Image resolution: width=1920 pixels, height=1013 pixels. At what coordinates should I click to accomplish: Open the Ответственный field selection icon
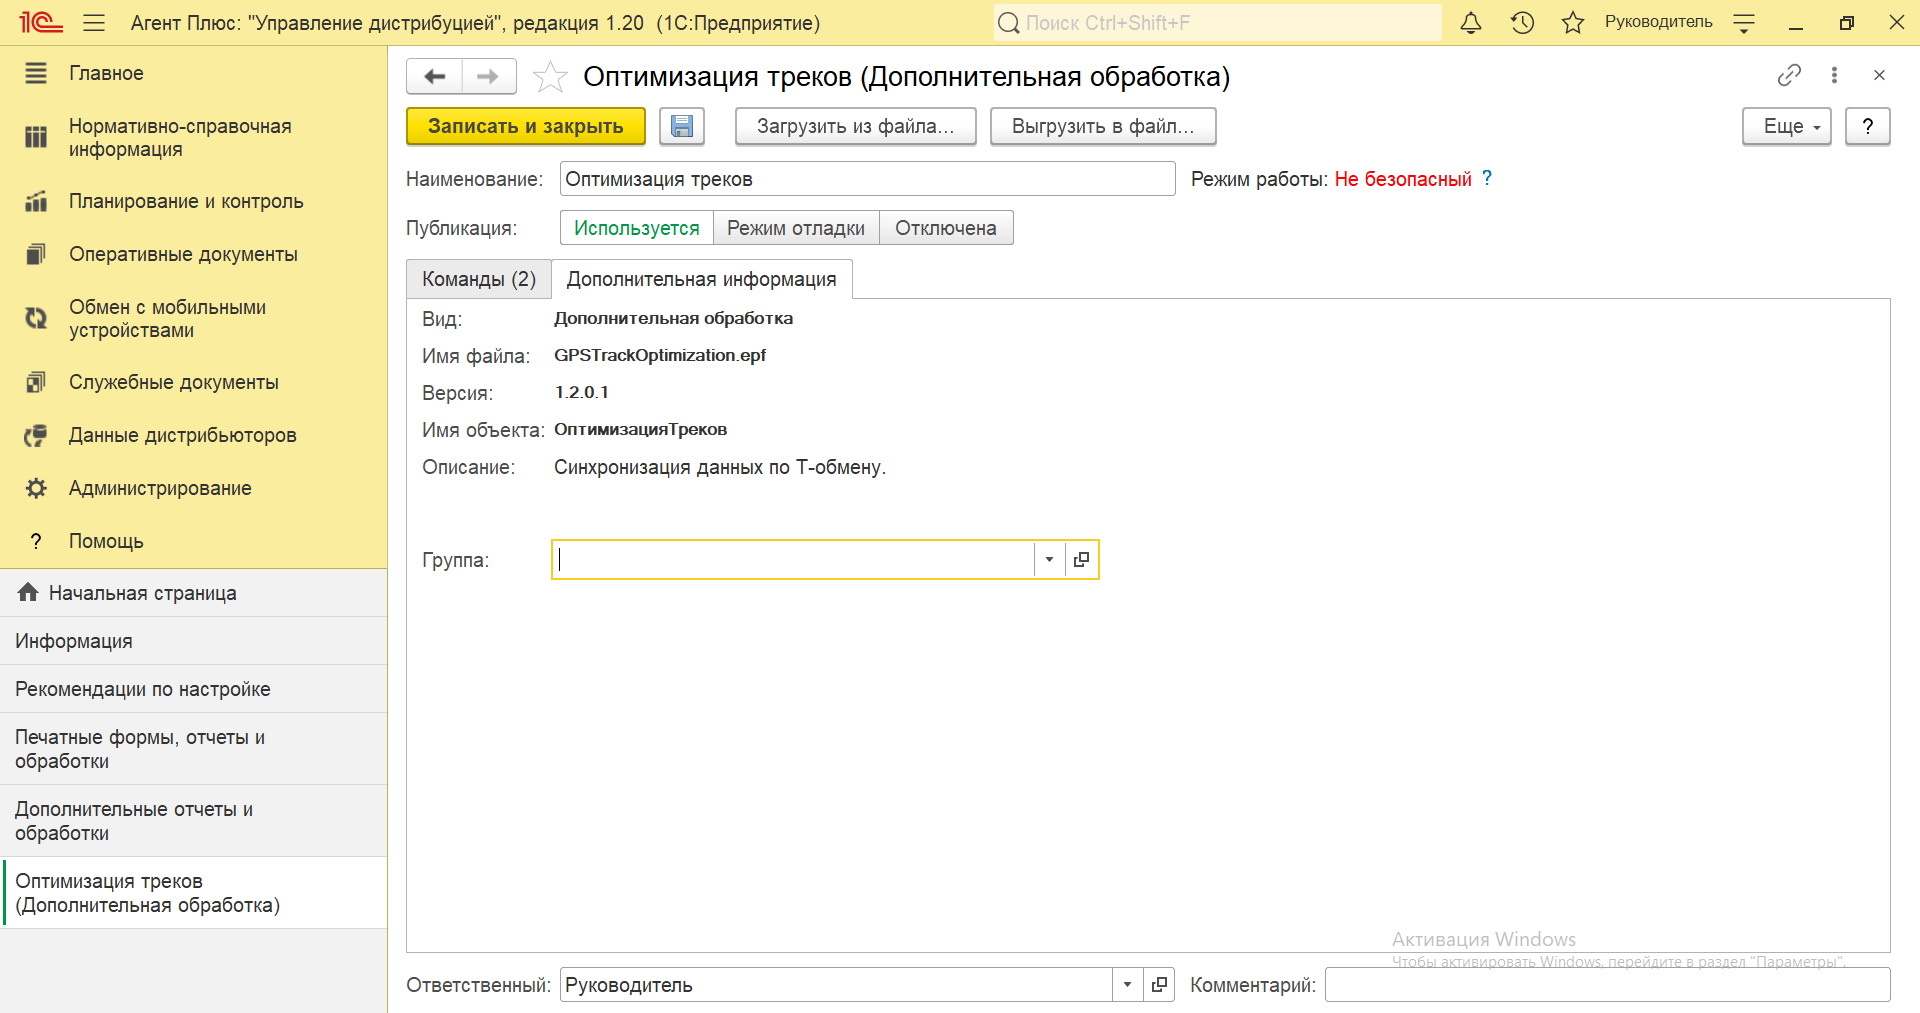pyautogui.click(x=1159, y=985)
